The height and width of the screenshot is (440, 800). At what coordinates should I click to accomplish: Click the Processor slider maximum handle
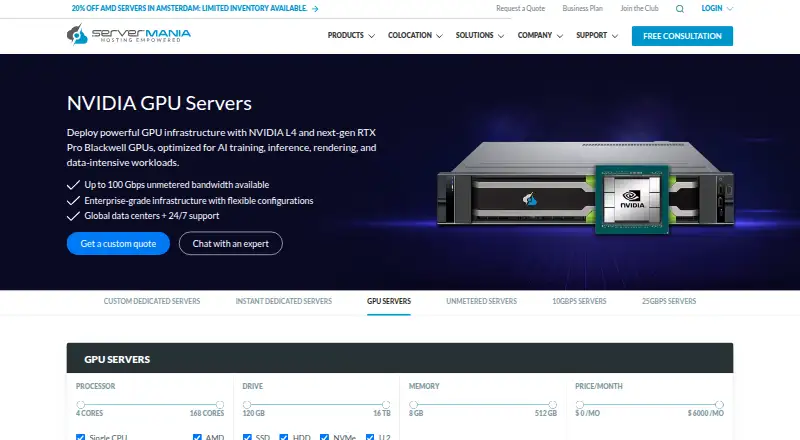click(220, 405)
